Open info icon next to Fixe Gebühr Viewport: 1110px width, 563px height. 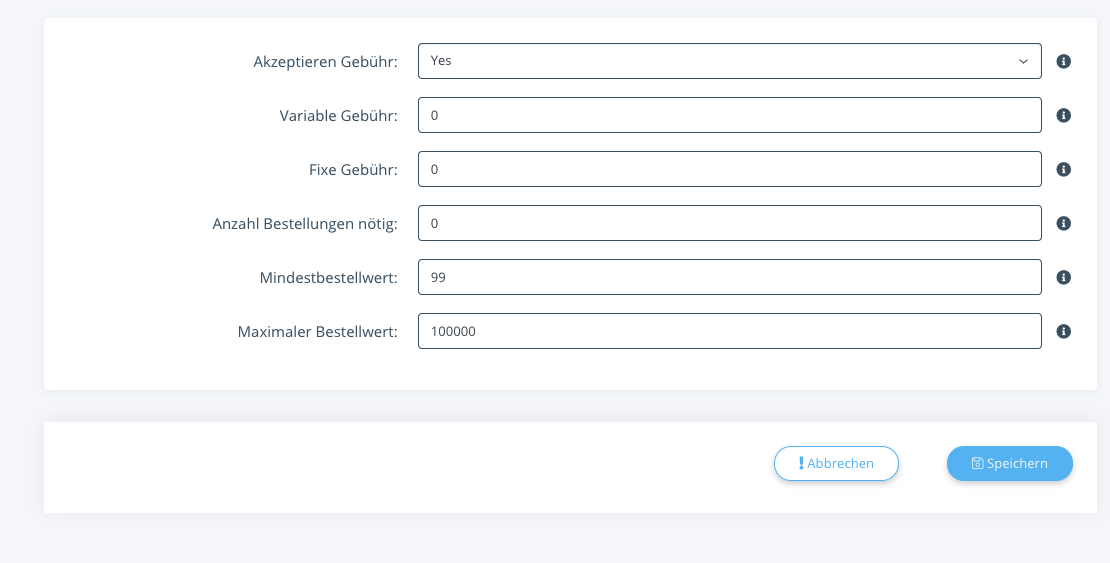[x=1063, y=169]
